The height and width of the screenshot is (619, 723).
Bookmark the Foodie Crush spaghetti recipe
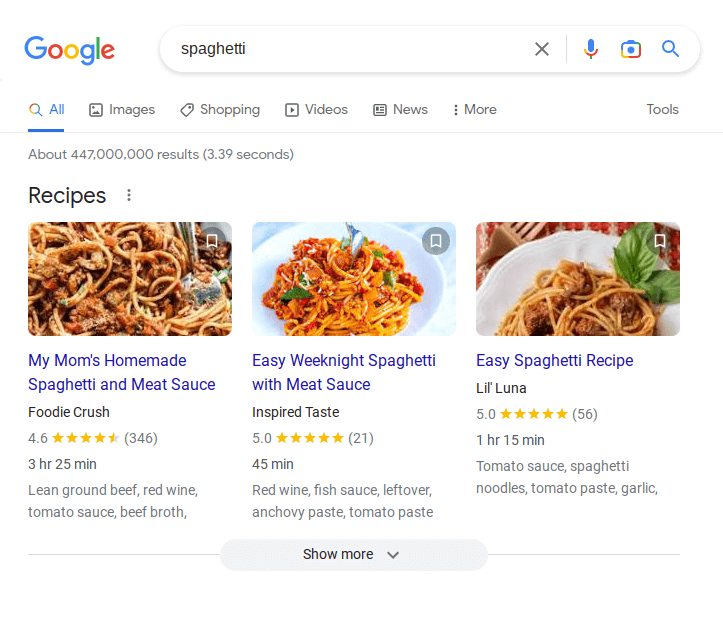click(212, 241)
